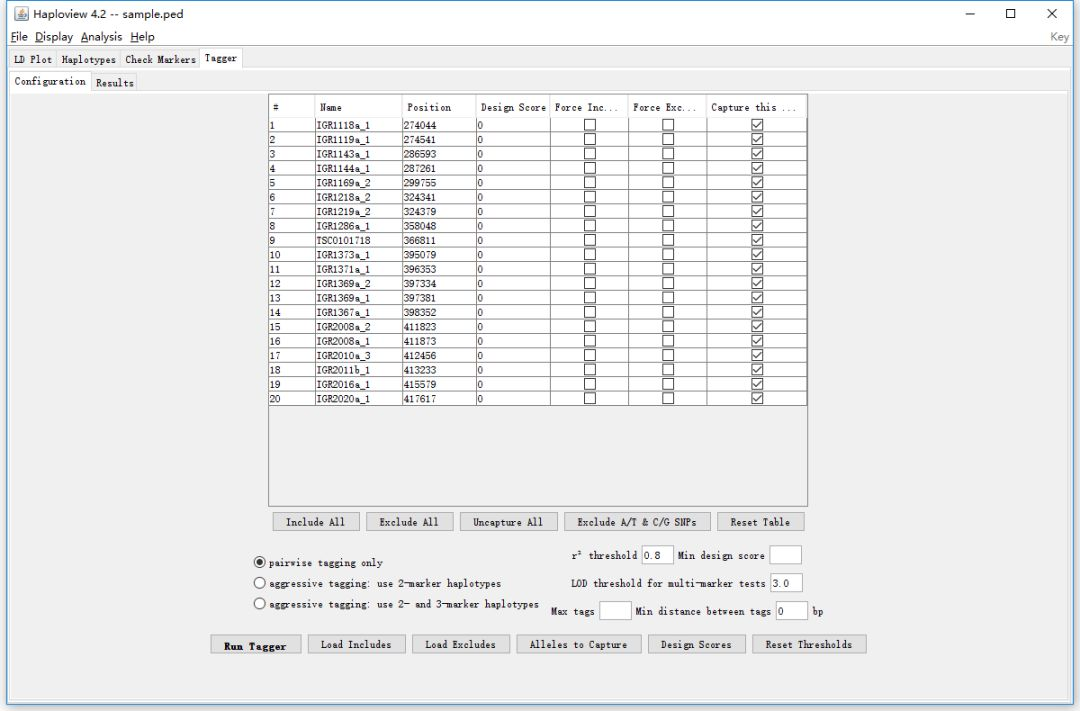Click the Key label at top right
Screen dimensions: 1080x711
[x=1059, y=37]
